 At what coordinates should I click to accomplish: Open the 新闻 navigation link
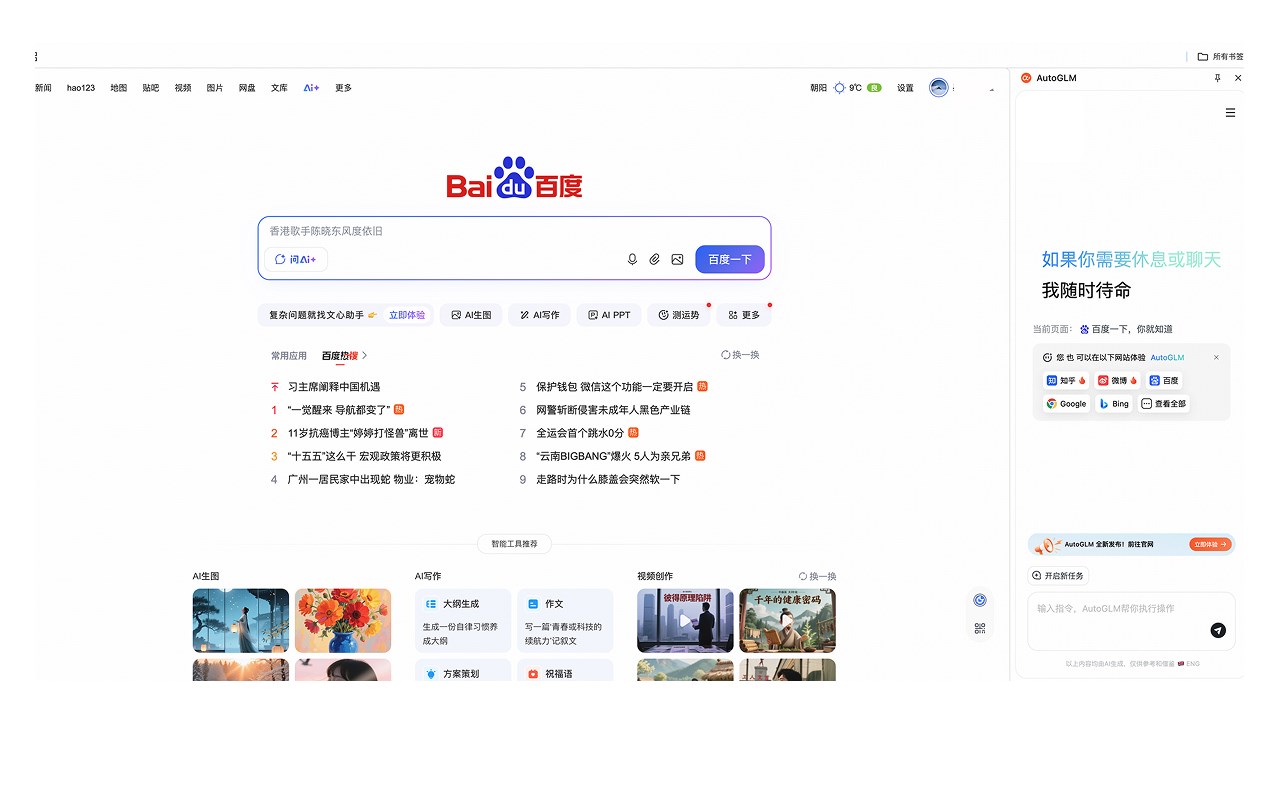(x=43, y=88)
